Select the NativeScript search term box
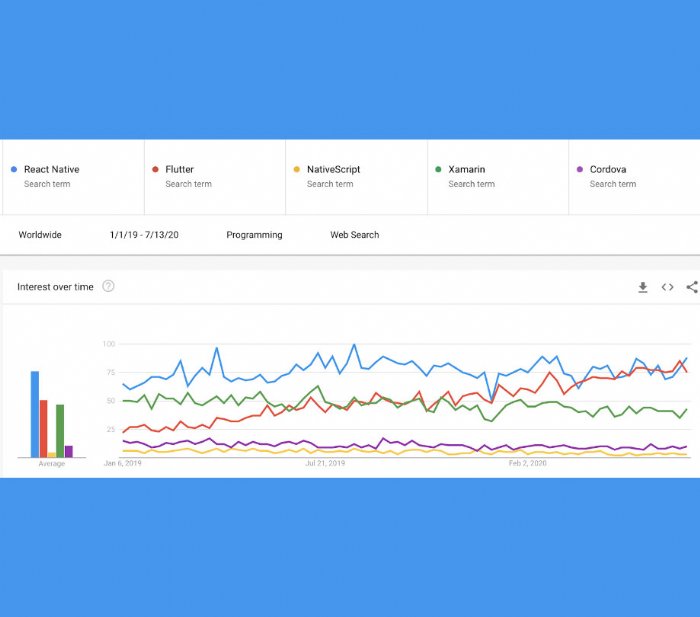 pyautogui.click(x=333, y=170)
